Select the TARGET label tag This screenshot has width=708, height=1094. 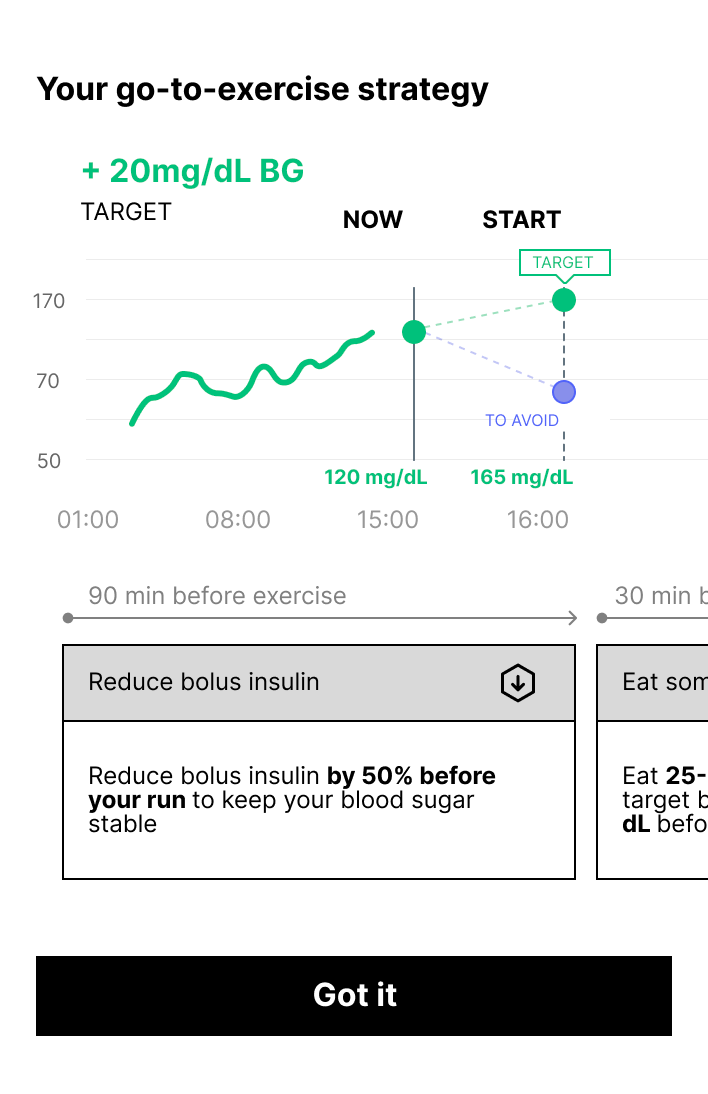click(x=564, y=262)
